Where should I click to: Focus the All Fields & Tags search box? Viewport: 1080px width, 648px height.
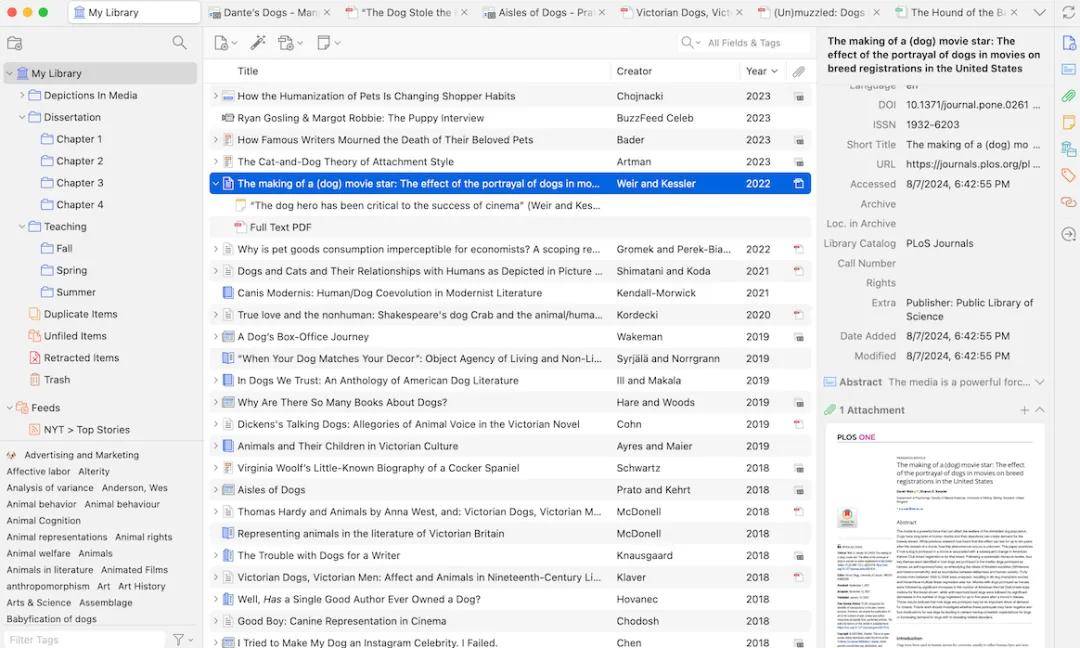(x=756, y=43)
